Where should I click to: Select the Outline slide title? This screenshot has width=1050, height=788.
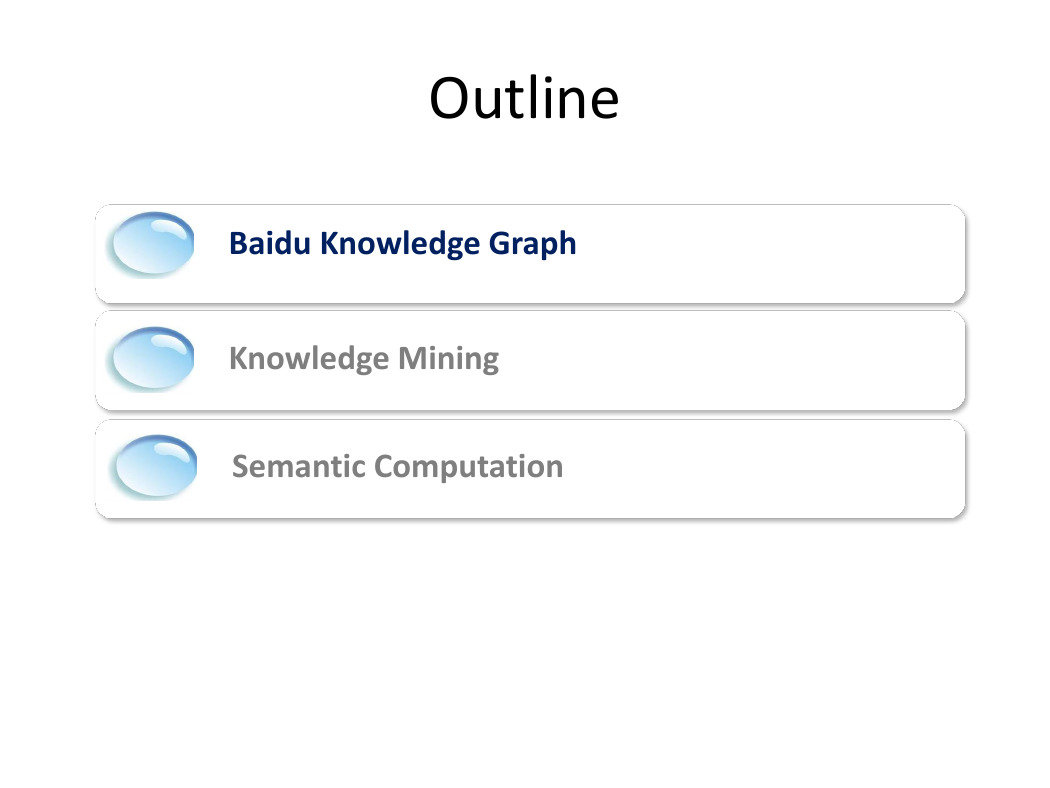[524, 98]
